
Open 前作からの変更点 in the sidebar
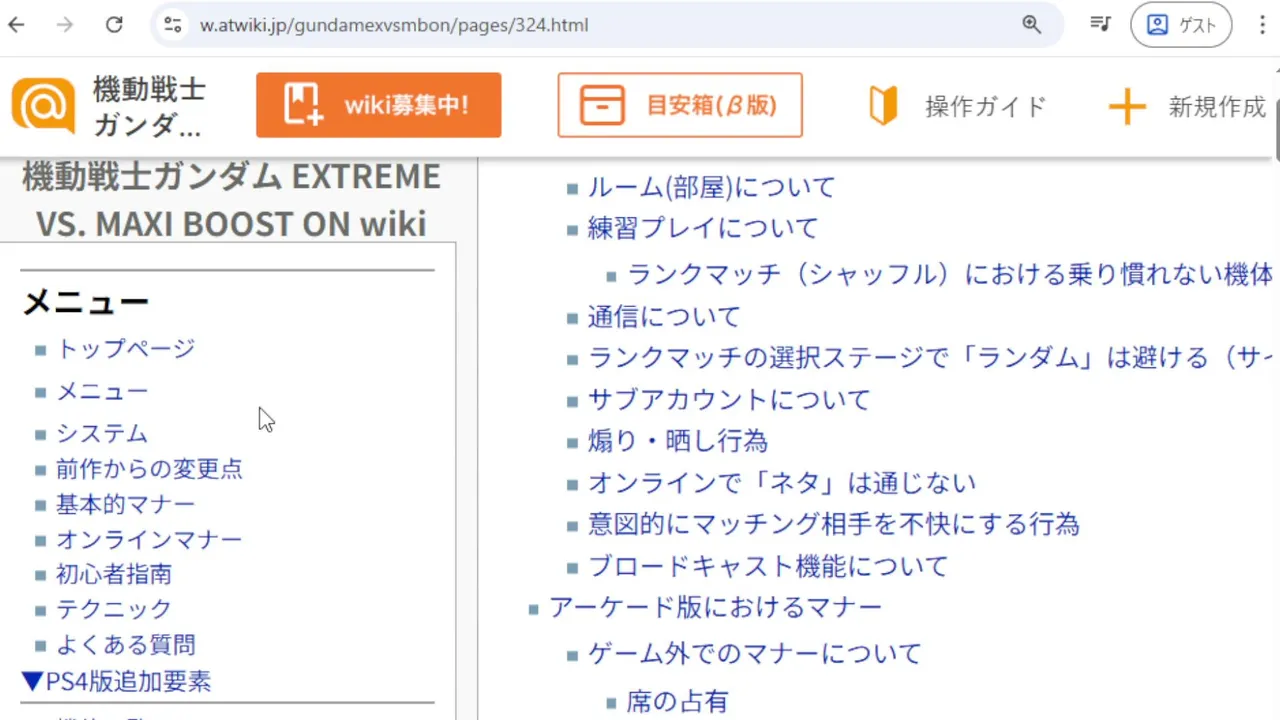(149, 468)
